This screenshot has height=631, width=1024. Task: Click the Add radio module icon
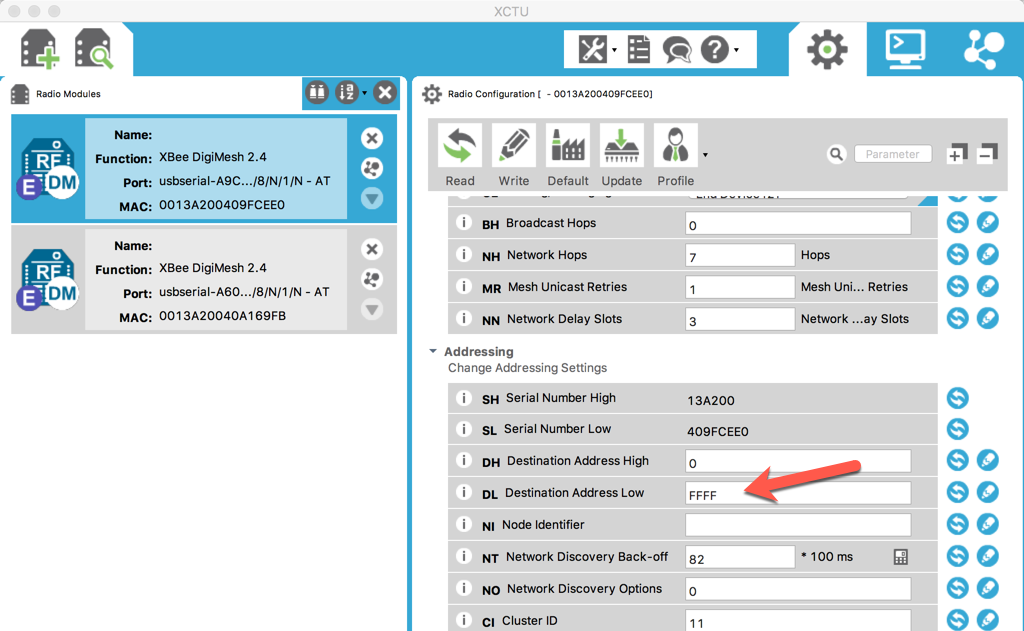(x=40, y=50)
